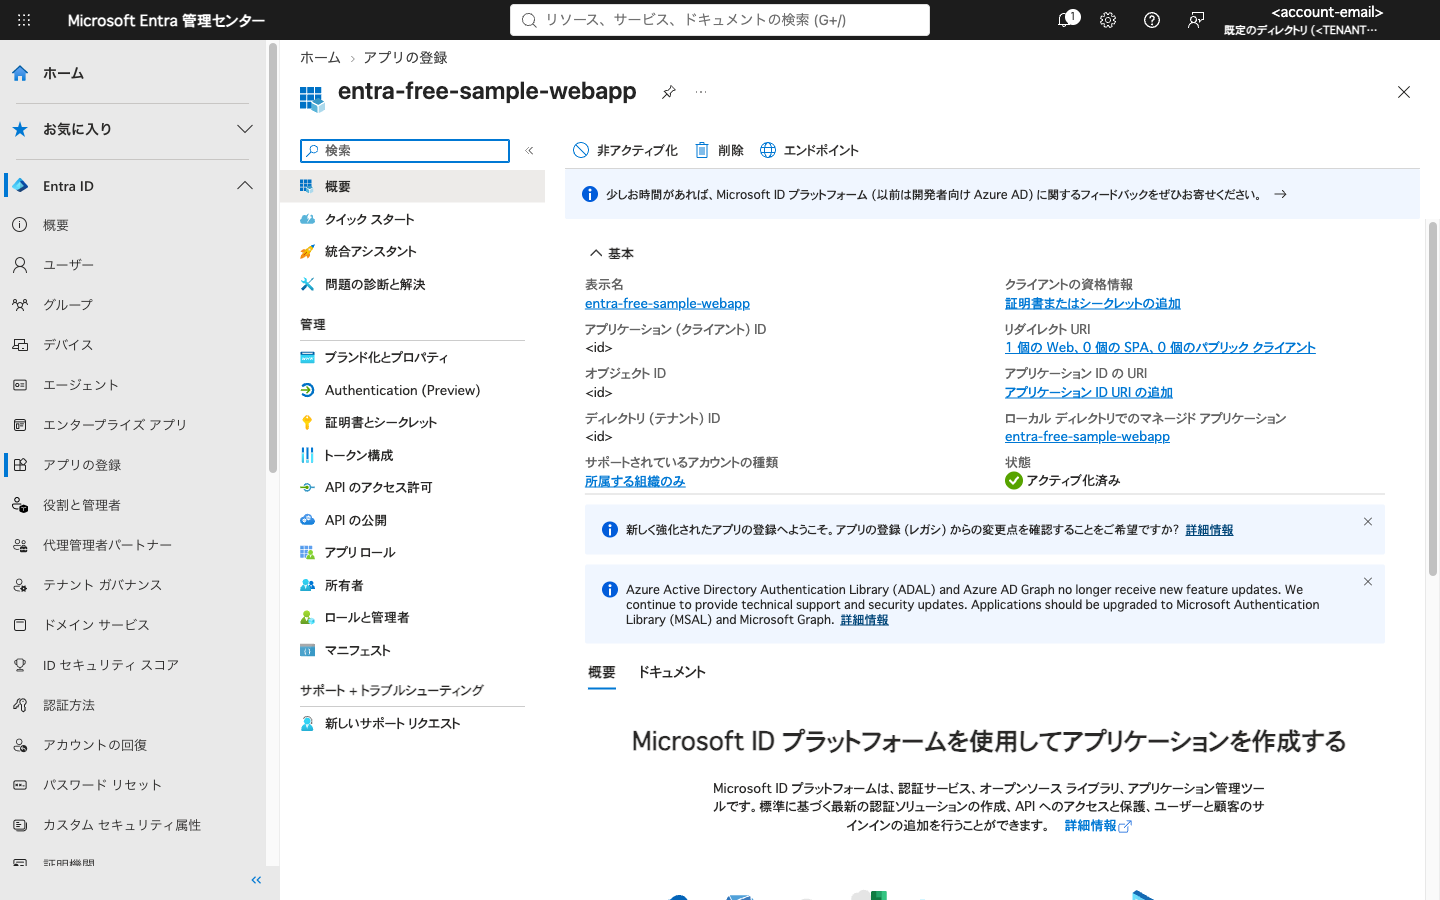Click the main content vertical scrollbar
Viewport: 1440px width, 900px height.
click(1432, 400)
